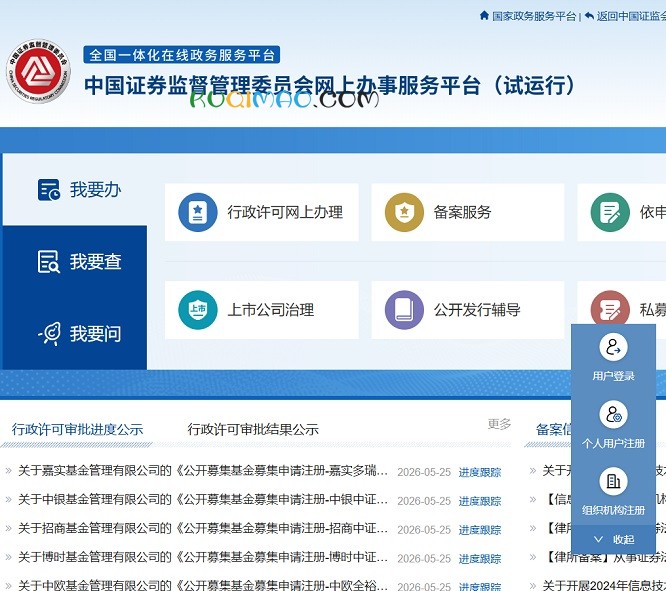Click the 用户登录 user icon
Screen dimensions: 666x591
click(x=613, y=347)
